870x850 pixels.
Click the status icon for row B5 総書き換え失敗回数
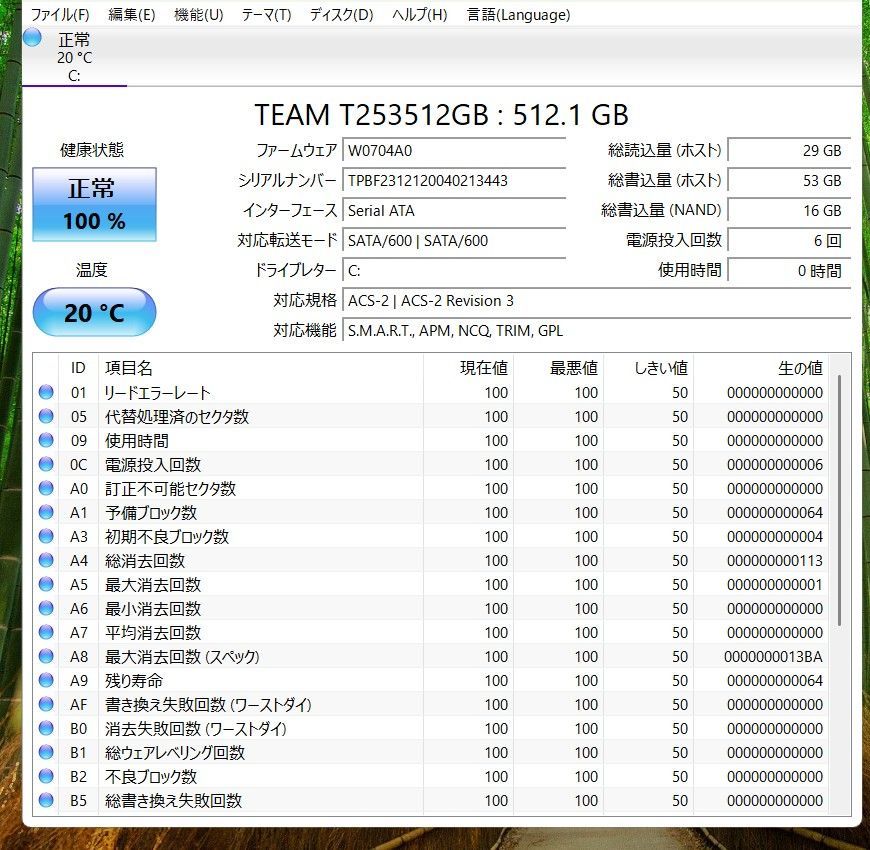(x=46, y=800)
